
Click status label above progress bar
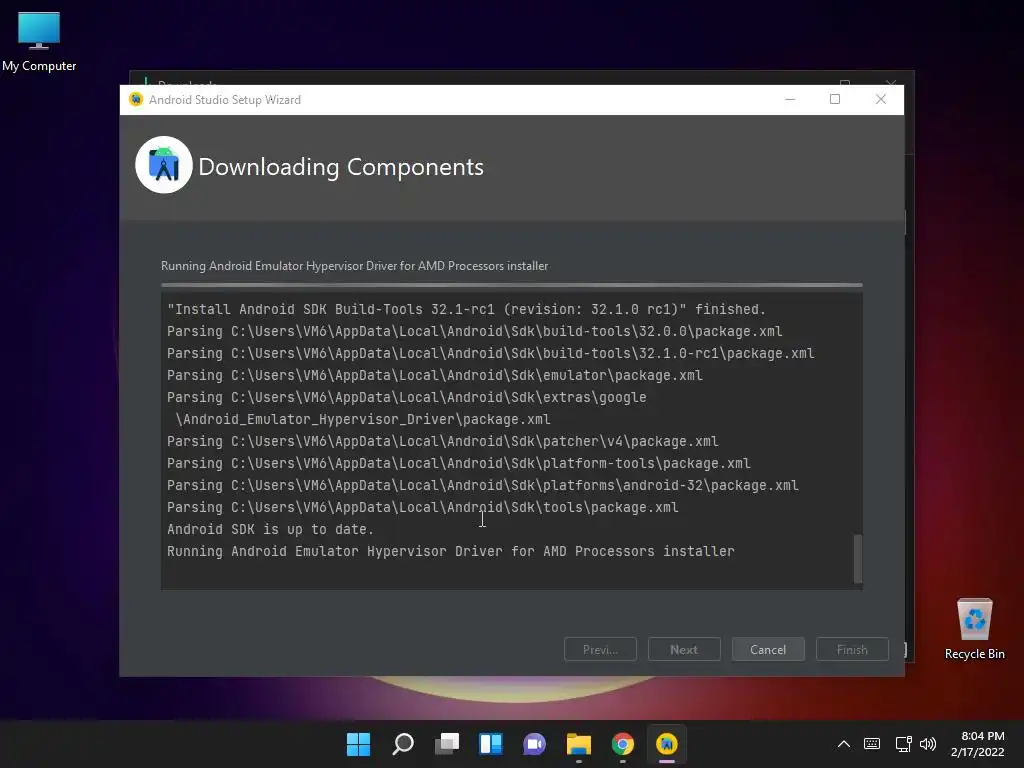pyautogui.click(x=355, y=266)
